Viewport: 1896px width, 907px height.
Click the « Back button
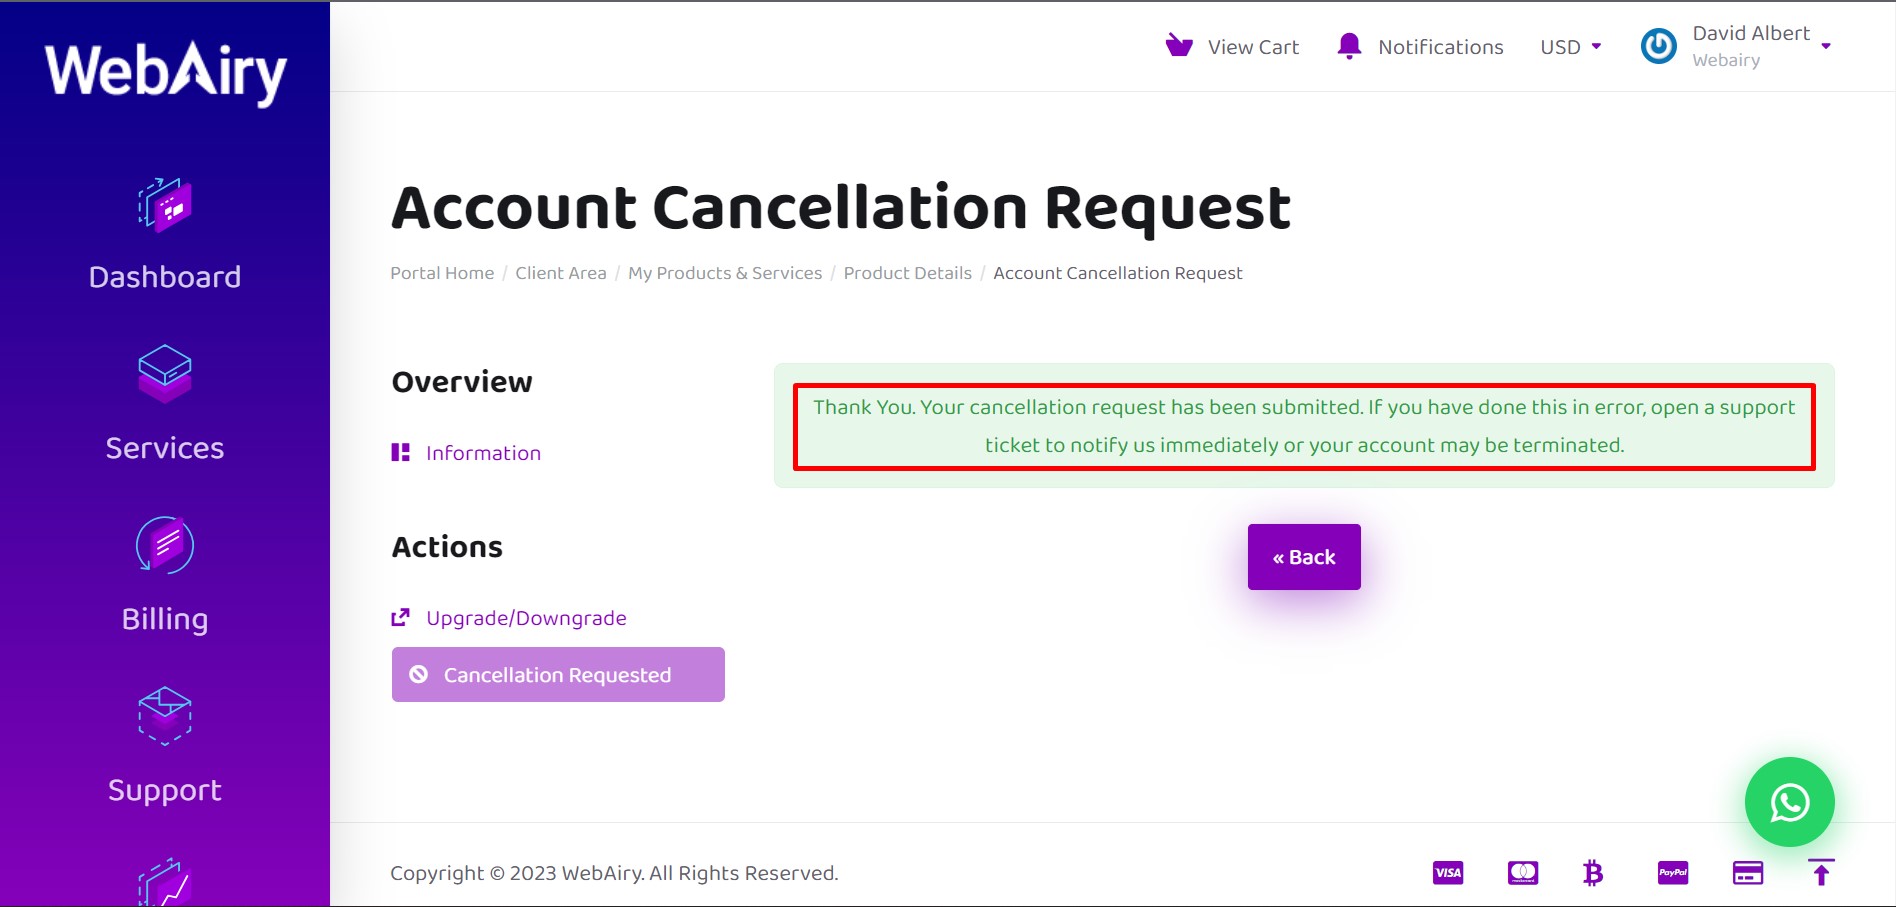(x=1304, y=557)
